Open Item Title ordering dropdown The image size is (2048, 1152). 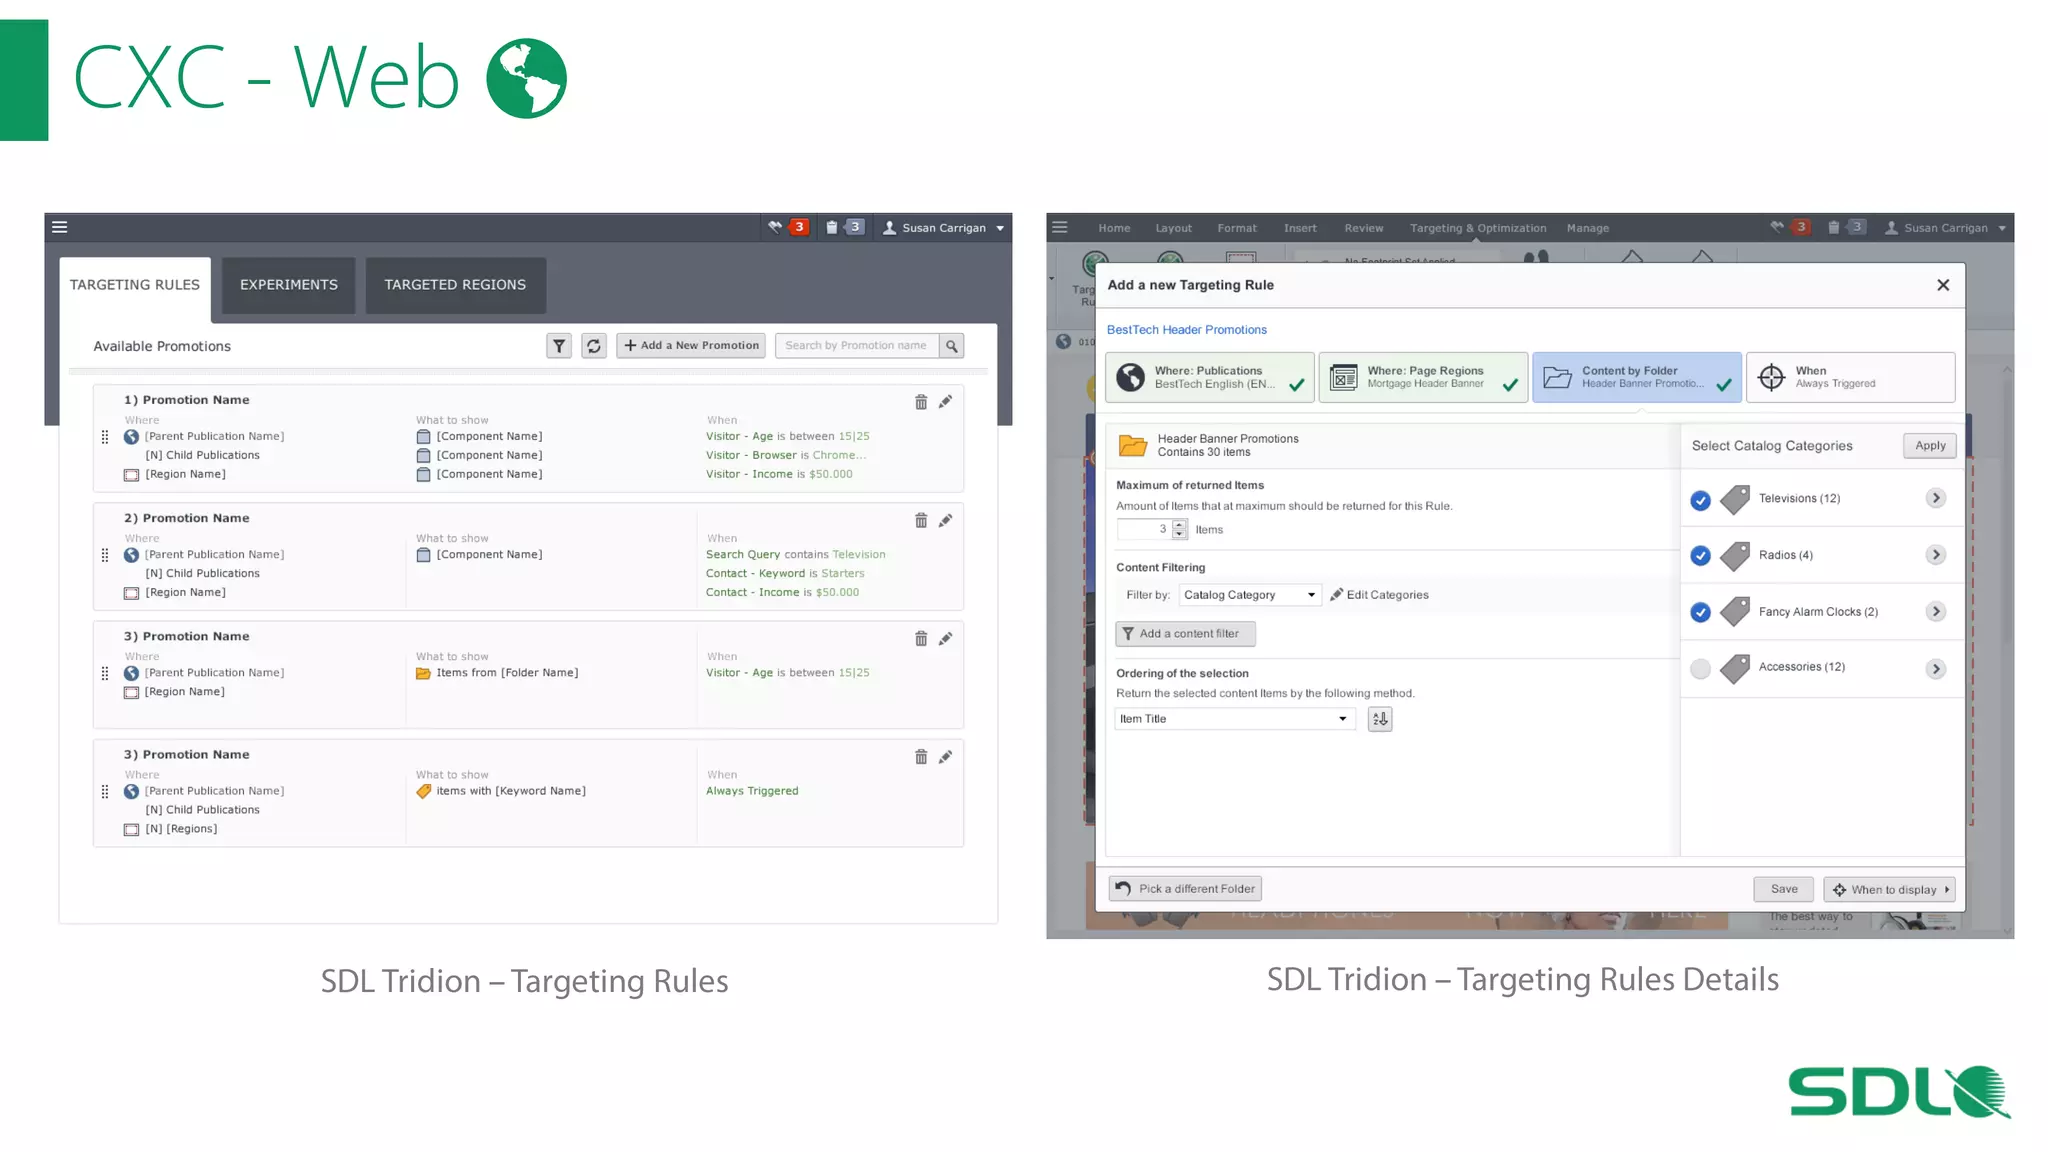pyautogui.click(x=1235, y=719)
